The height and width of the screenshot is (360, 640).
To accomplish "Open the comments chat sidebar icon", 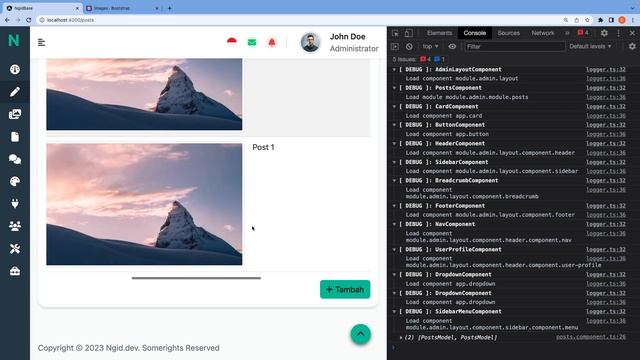I will (x=15, y=159).
